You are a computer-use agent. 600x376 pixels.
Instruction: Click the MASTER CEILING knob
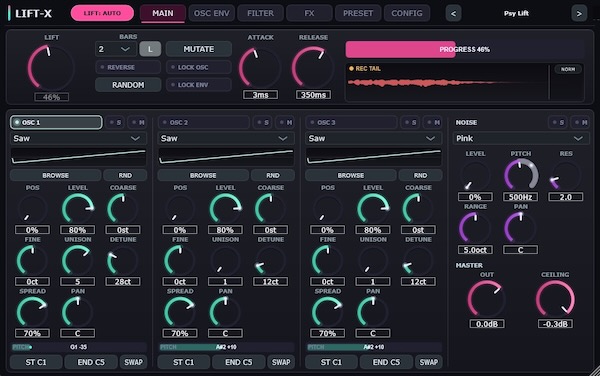[555, 299]
